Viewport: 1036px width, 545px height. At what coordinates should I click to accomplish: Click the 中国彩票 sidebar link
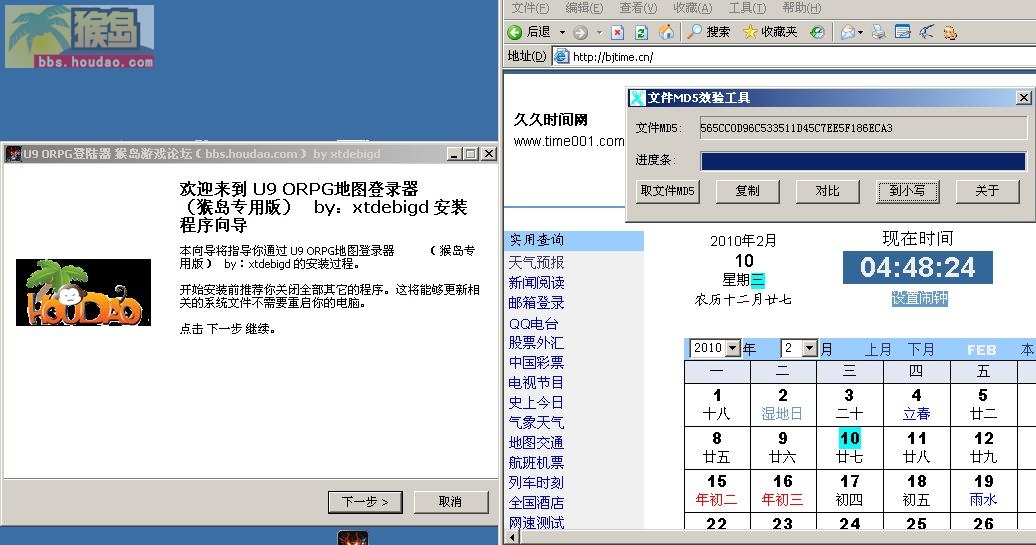tap(536, 363)
